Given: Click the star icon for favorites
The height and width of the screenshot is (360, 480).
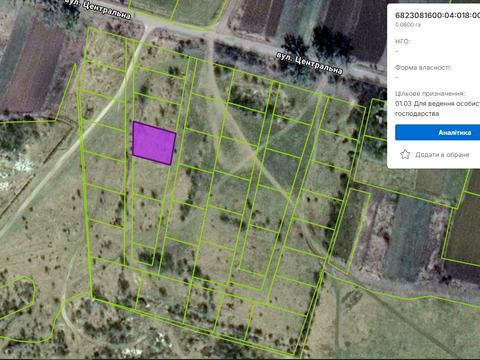Looking at the screenshot, I should [405, 154].
